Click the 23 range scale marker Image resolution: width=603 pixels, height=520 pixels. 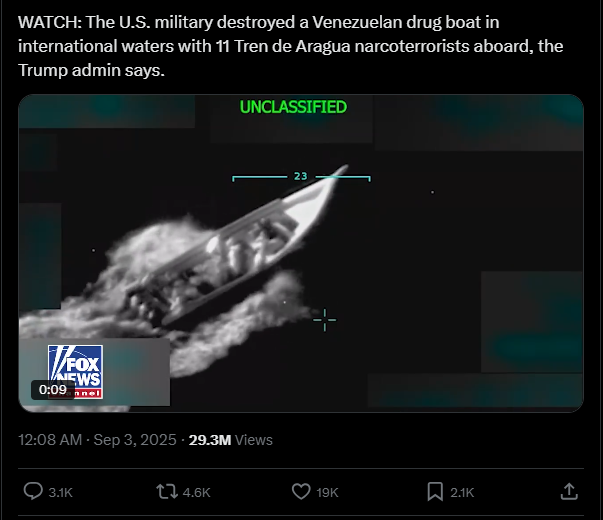301,177
